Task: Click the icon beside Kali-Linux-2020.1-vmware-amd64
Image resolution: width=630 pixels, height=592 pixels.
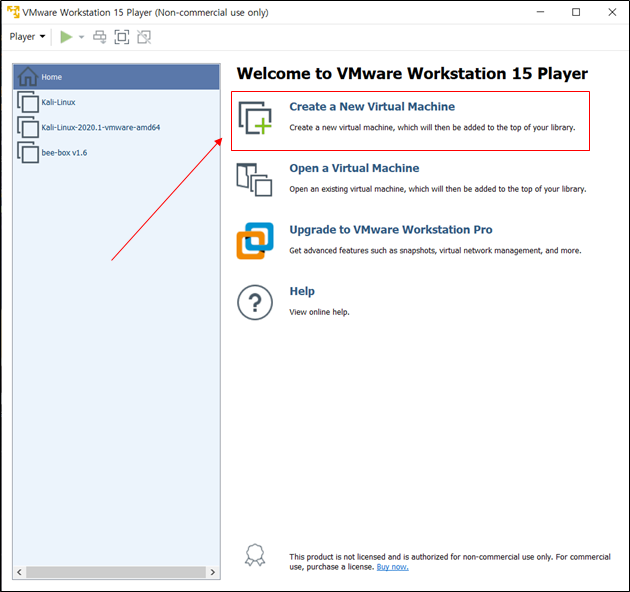Action: (x=28, y=127)
